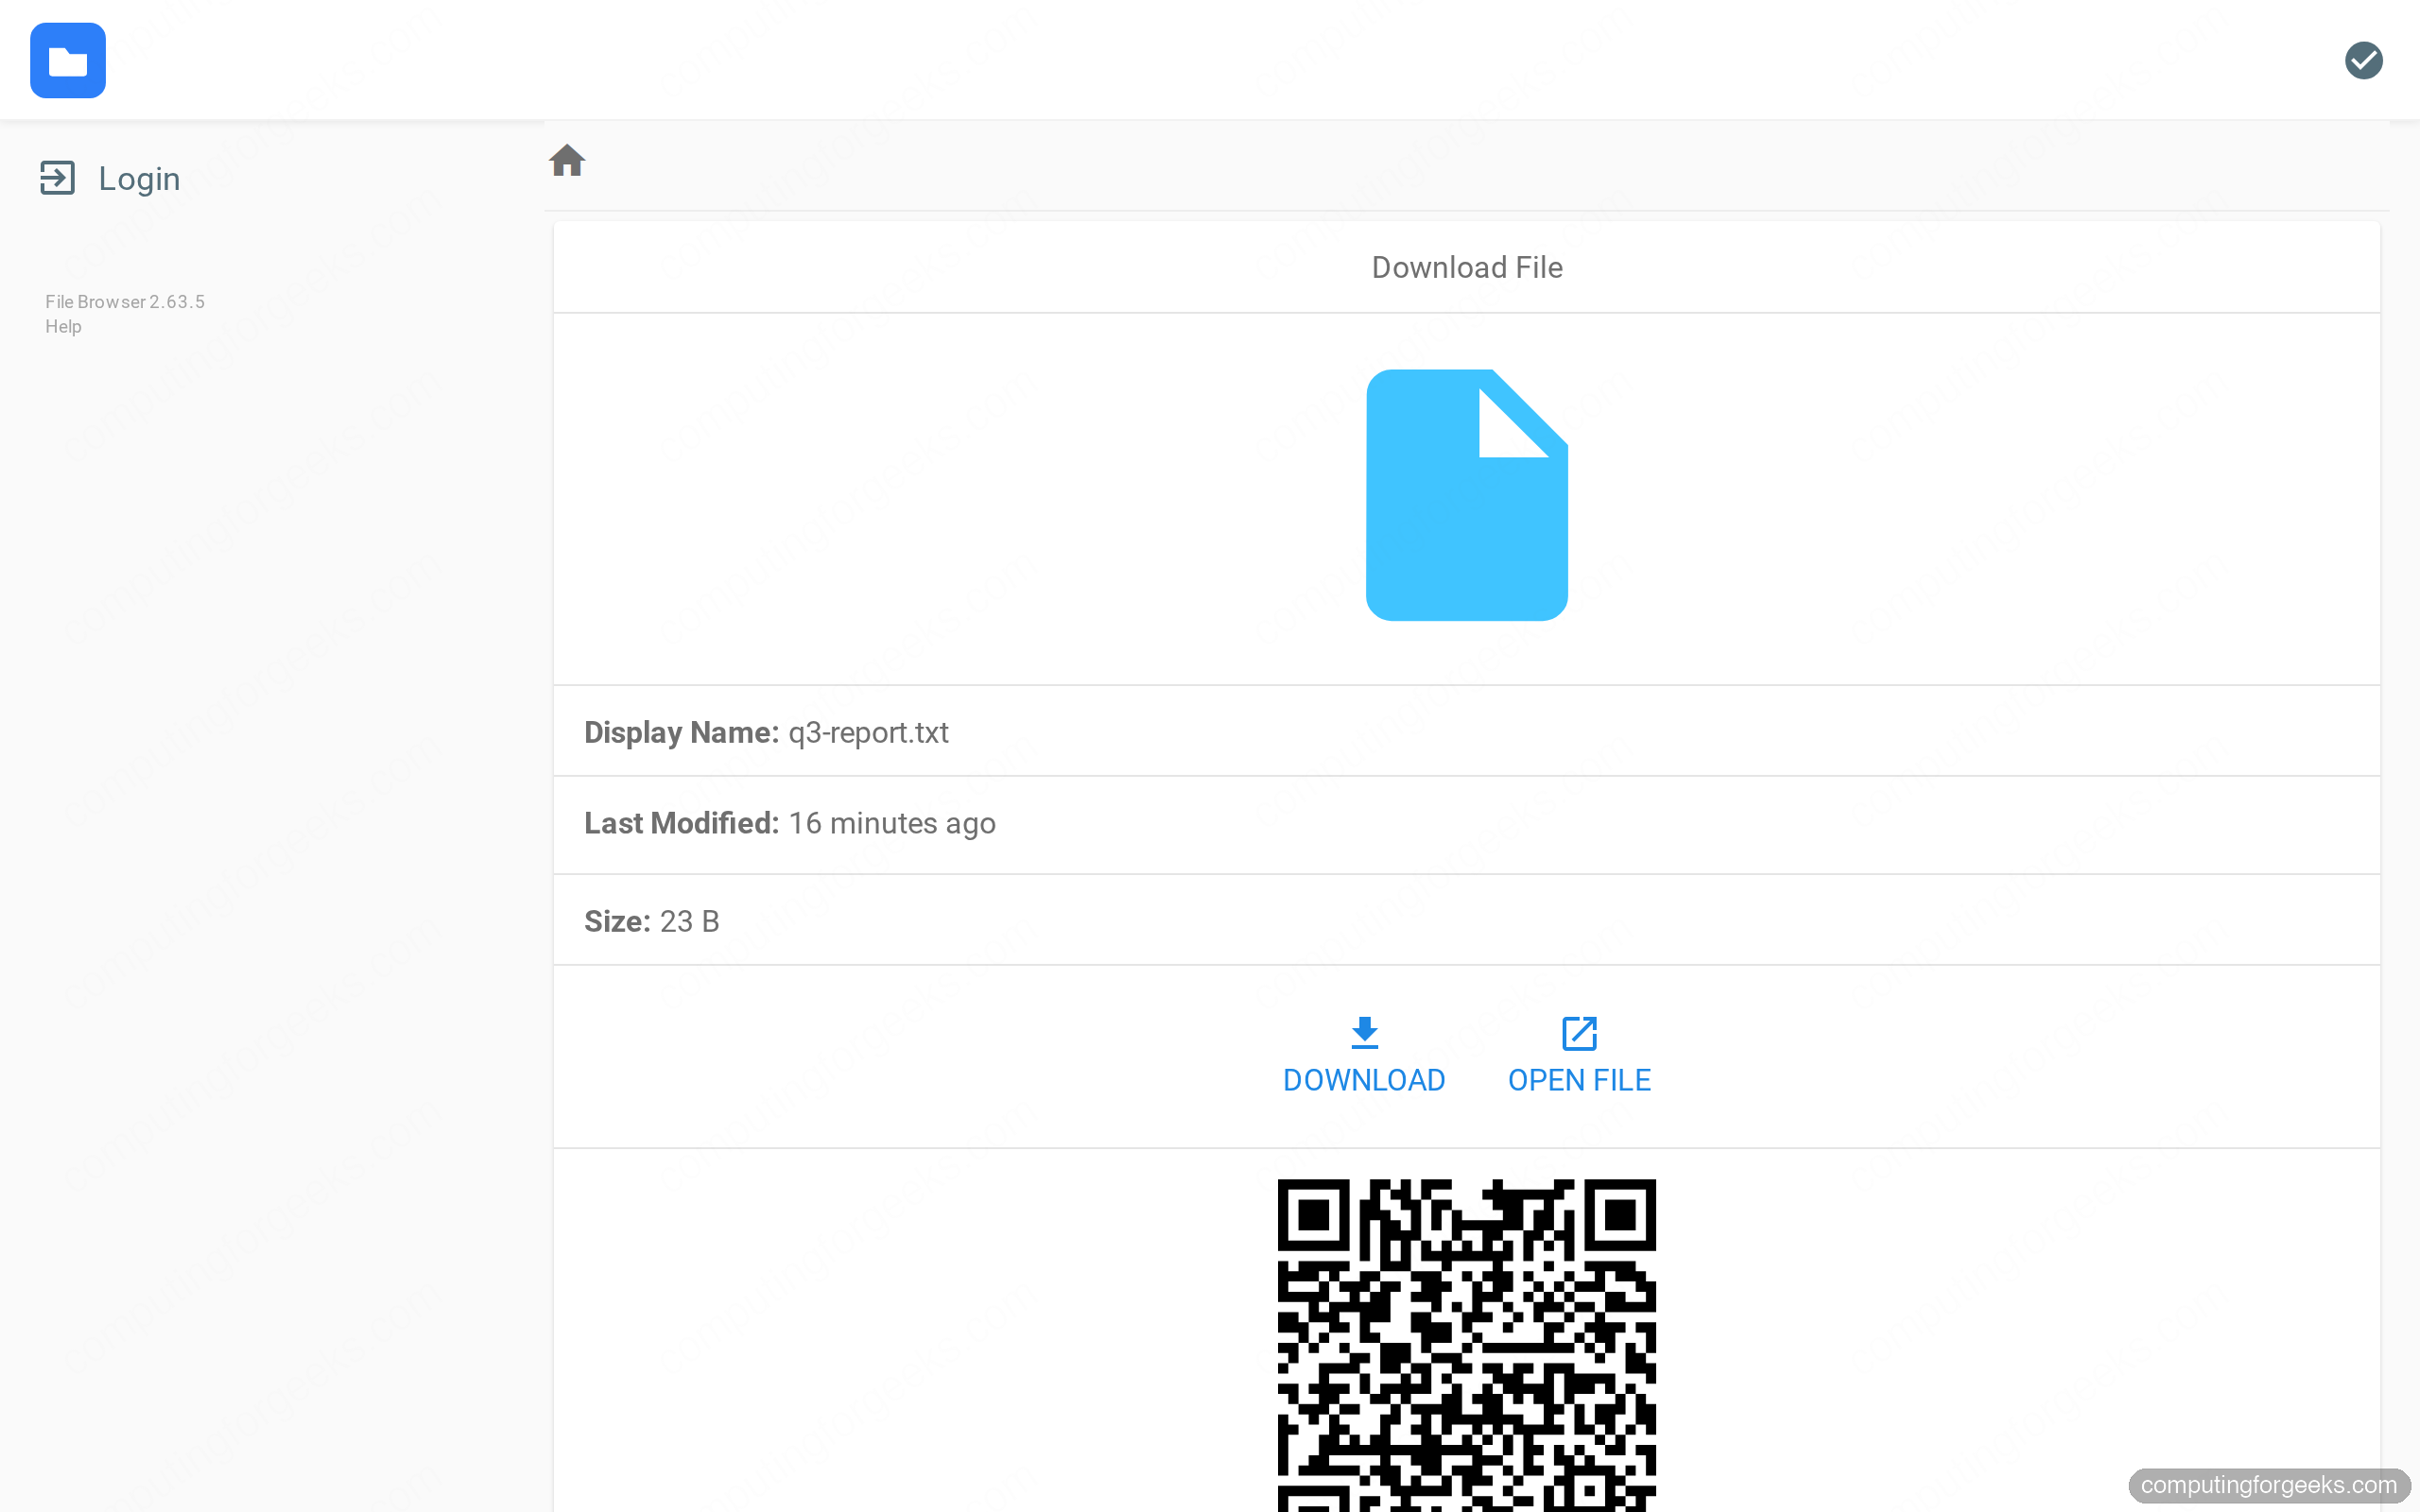Go to the home breadcrumb icon
This screenshot has width=2420, height=1512.
tap(567, 160)
